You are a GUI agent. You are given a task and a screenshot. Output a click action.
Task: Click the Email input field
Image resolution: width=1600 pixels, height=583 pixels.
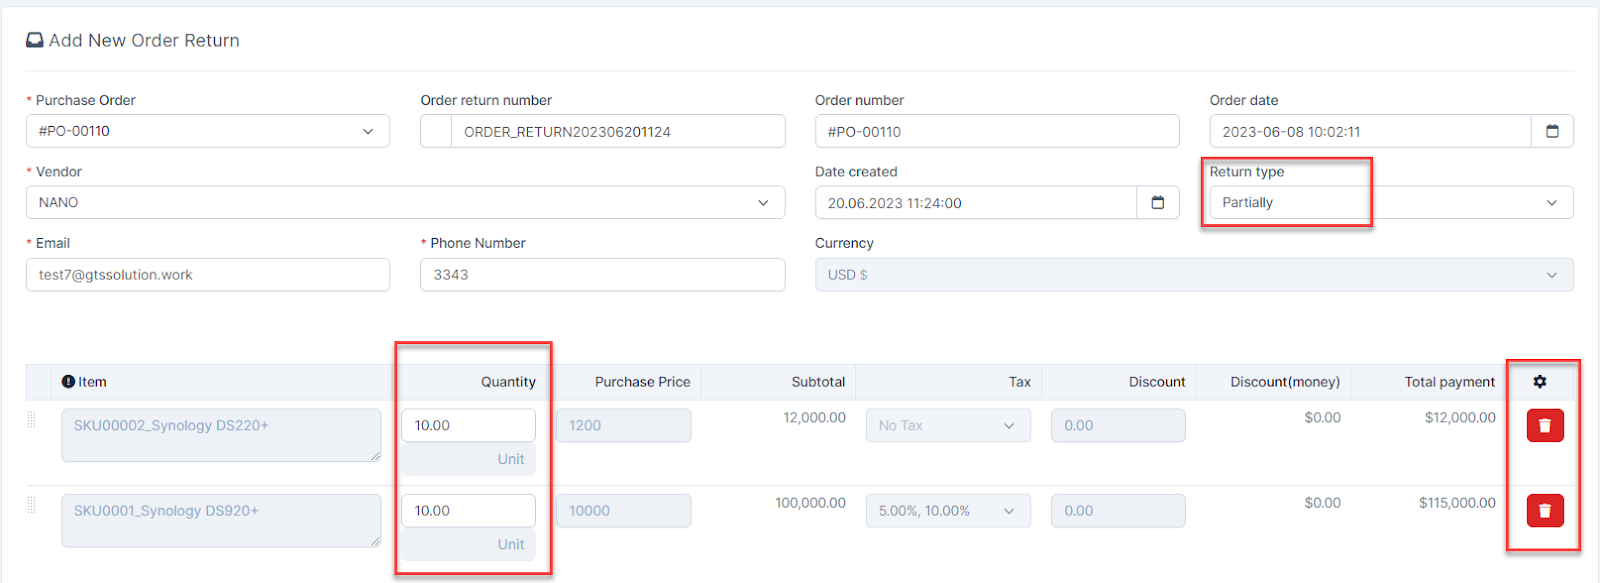tap(207, 275)
